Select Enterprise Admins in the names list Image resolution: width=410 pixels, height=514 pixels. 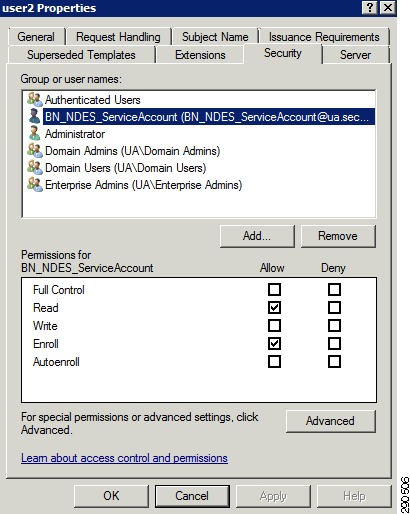(x=143, y=185)
